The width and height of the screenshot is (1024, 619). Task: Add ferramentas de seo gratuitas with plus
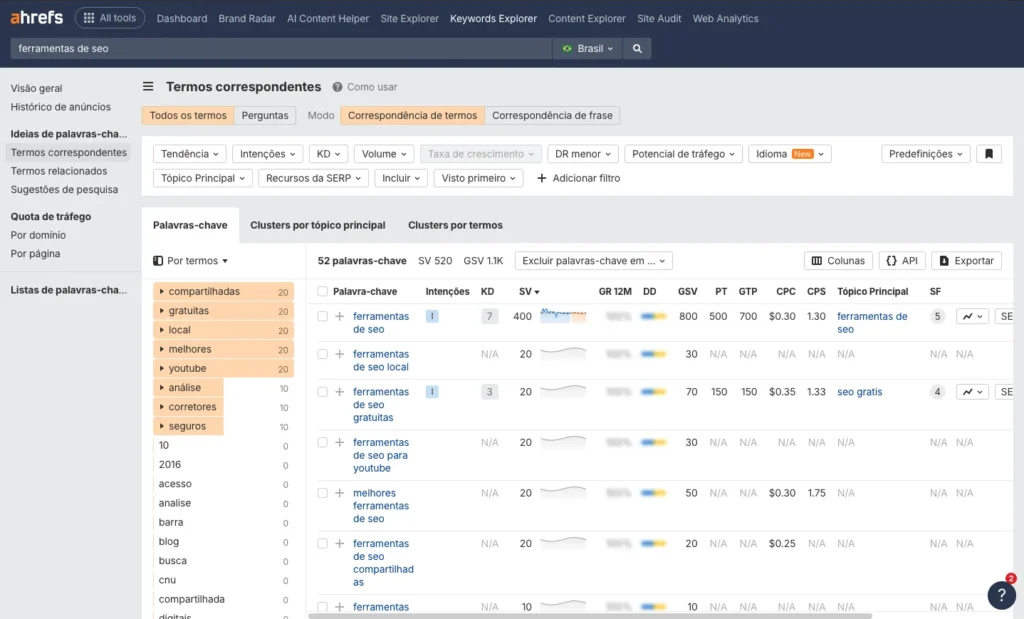(x=340, y=392)
